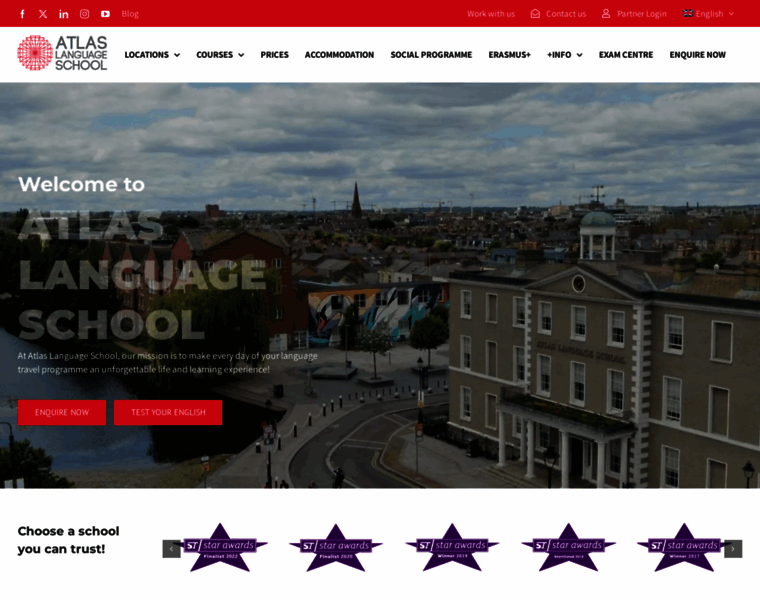Open the English language selector
Viewport: 760px width, 600px height.
click(x=709, y=14)
